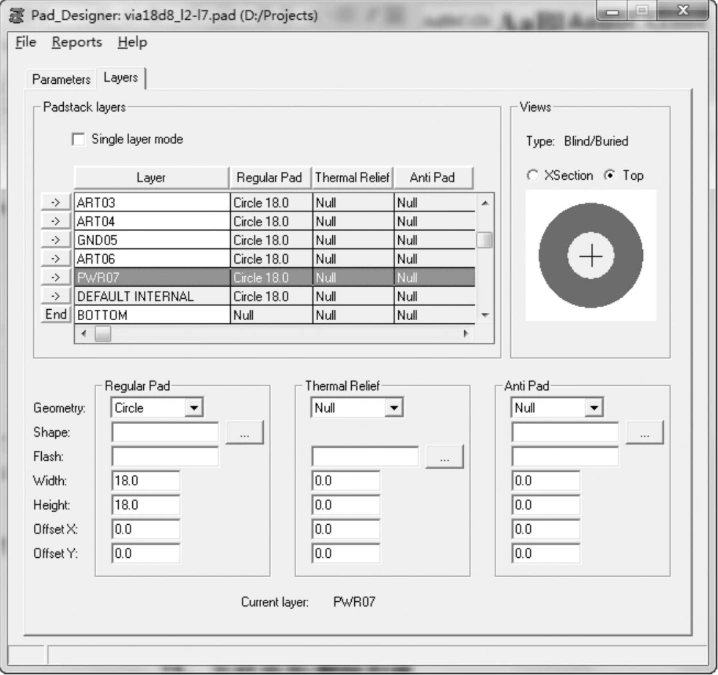Select the BOTTOM layer row
This screenshot has width=718, height=675.
[x=275, y=315]
